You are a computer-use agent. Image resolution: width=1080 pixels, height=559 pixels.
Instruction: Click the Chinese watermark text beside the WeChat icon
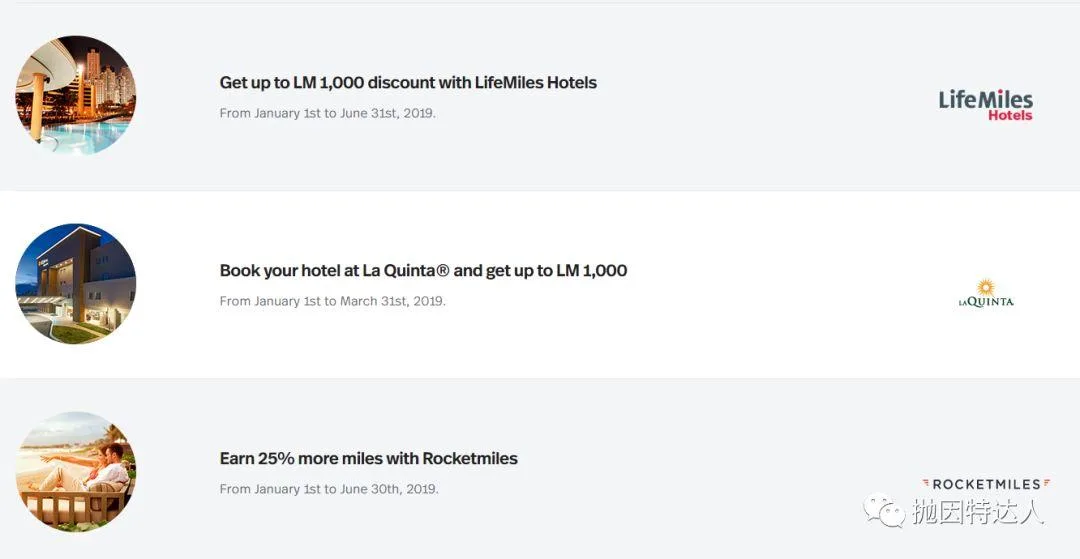977,512
